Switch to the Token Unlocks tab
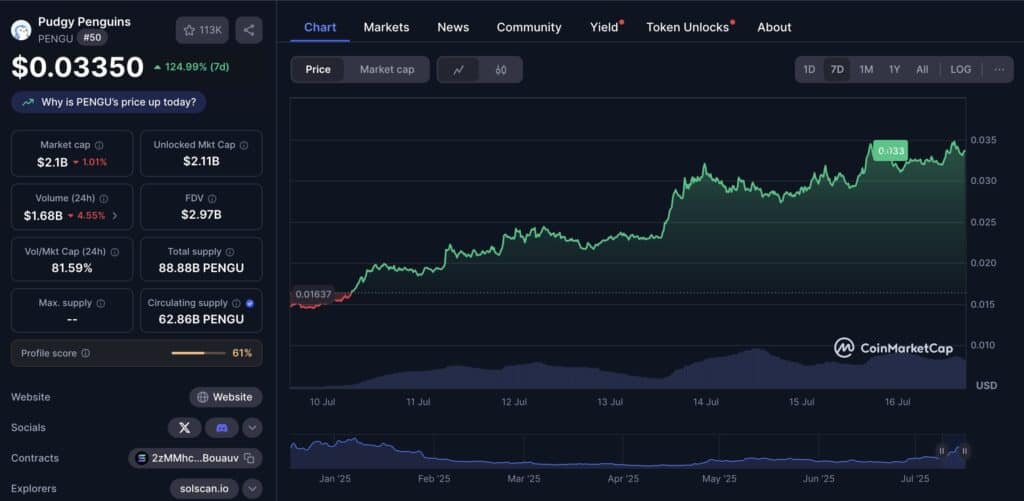The width and height of the screenshot is (1024, 501). 688,27
